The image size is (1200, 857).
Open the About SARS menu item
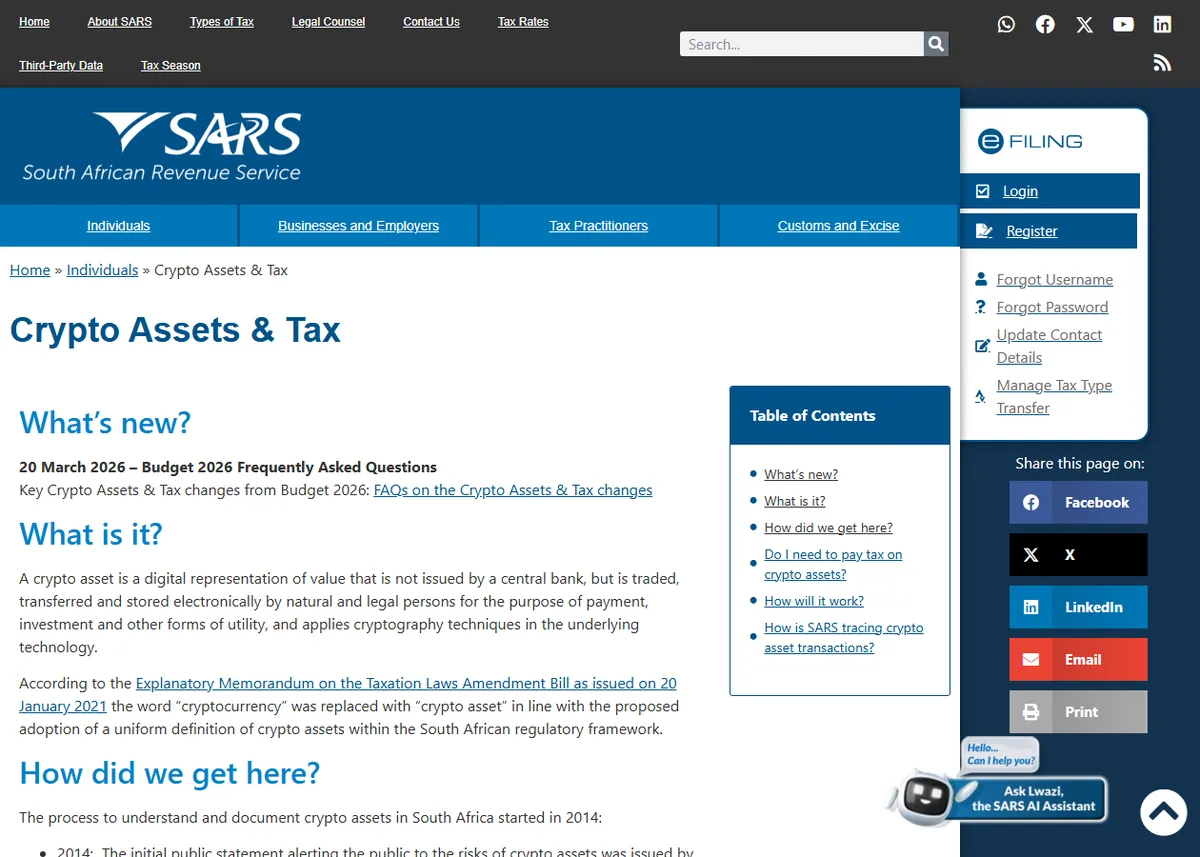[120, 22]
